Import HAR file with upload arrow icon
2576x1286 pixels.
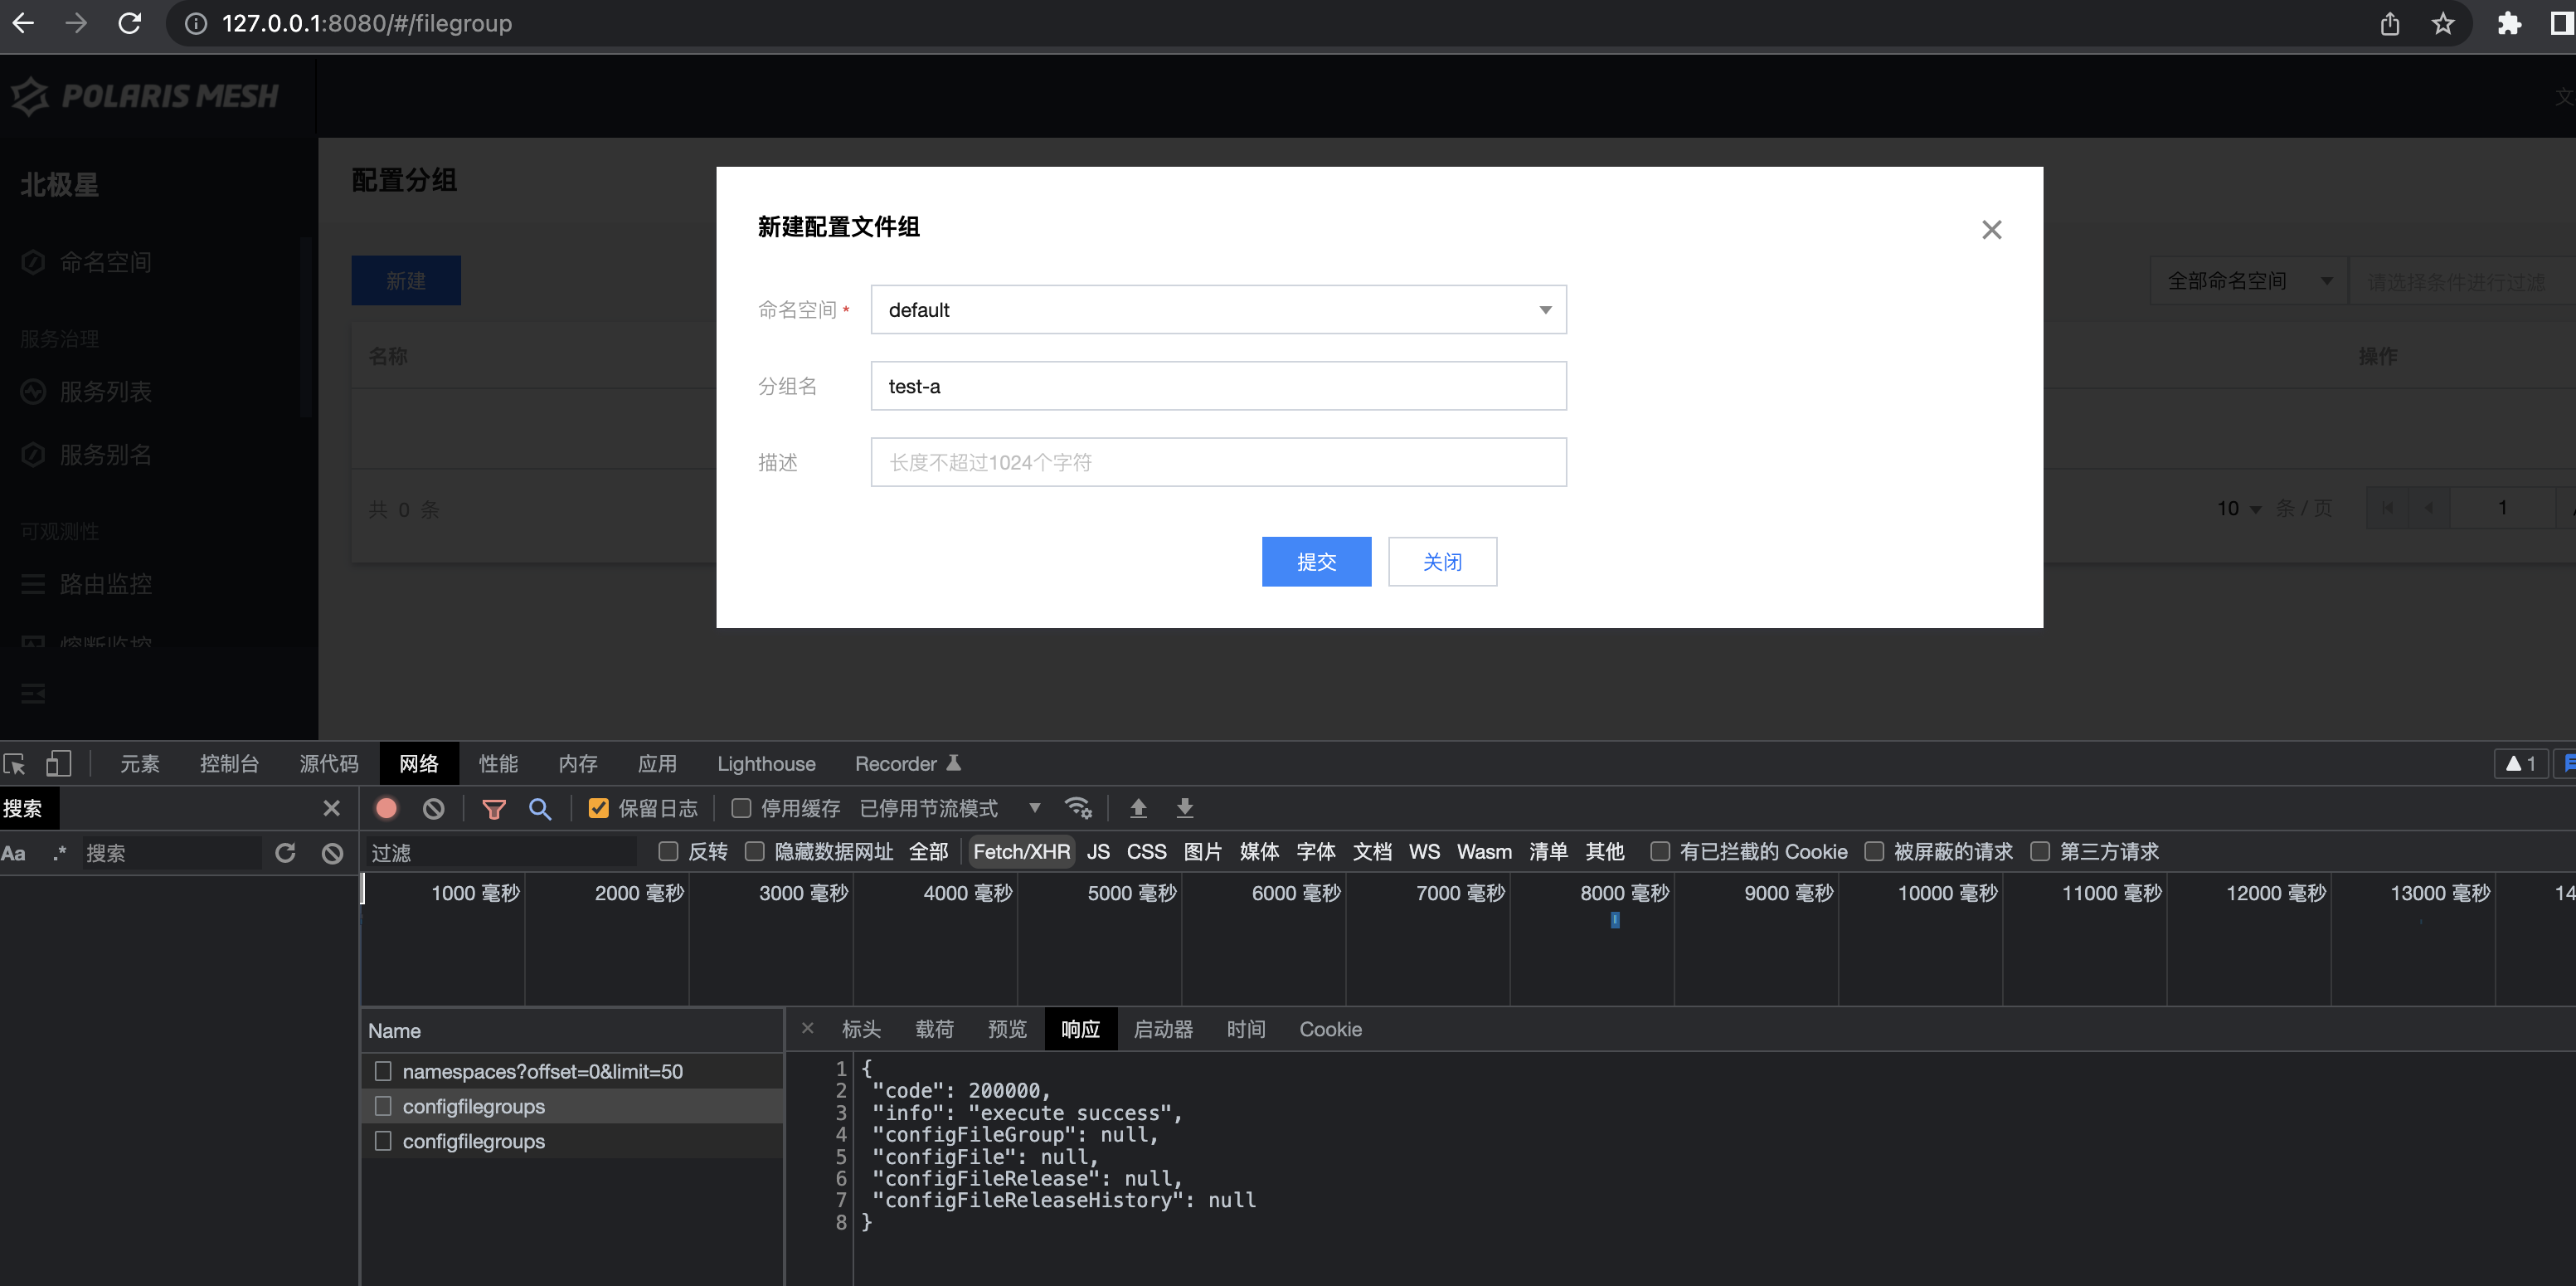click(x=1138, y=808)
